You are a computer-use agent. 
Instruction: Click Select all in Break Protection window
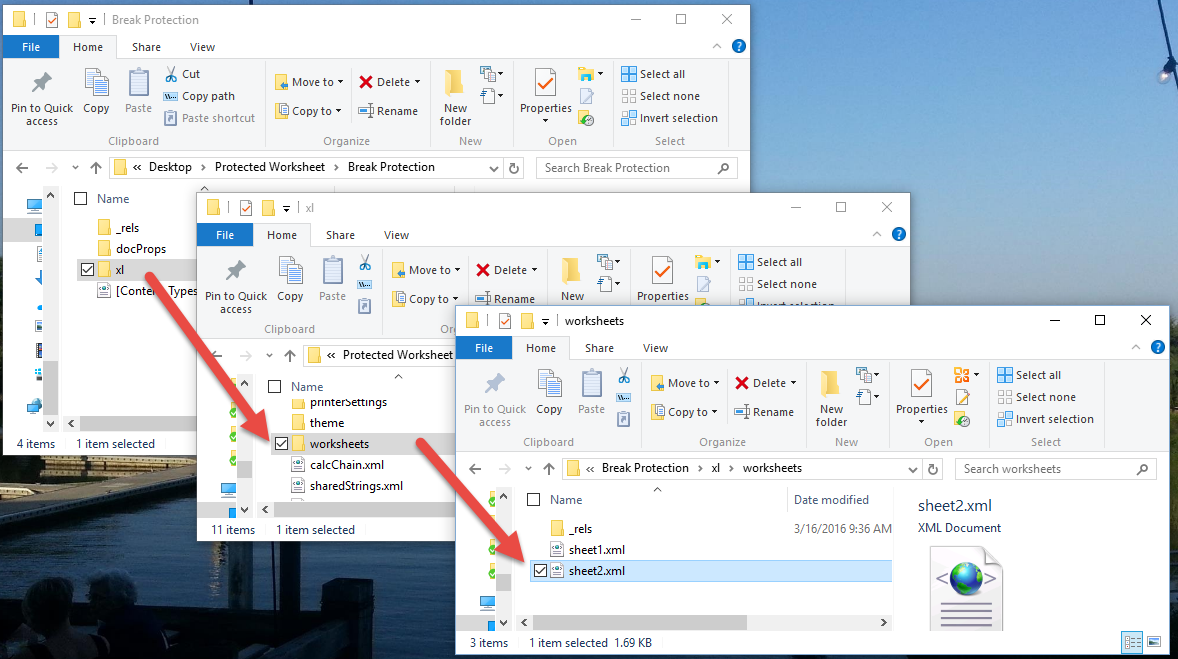tap(653, 74)
